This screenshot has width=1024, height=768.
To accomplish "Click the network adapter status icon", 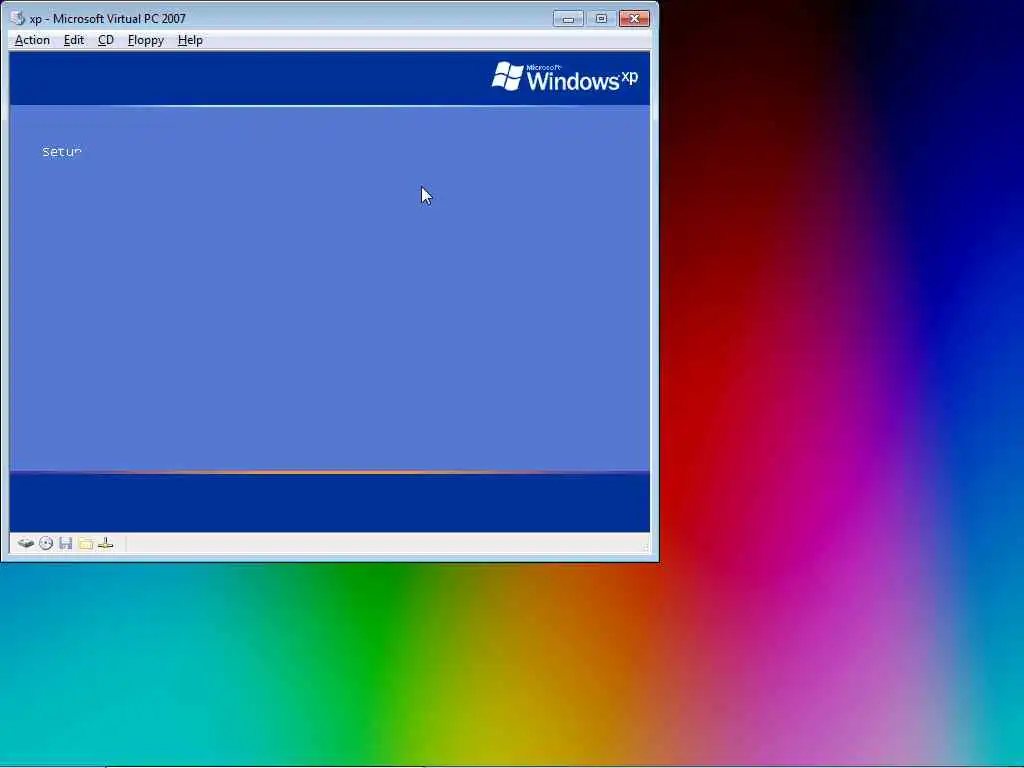I will pyautogui.click(x=105, y=543).
